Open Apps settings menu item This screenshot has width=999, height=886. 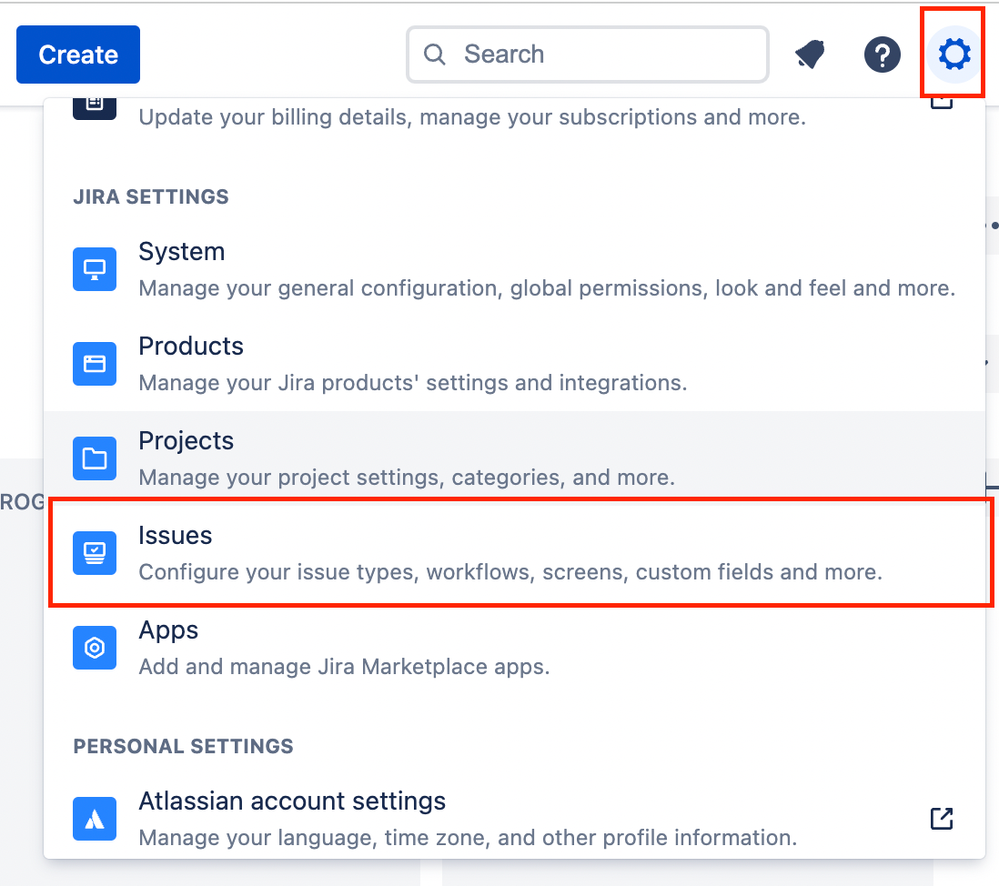(x=514, y=647)
